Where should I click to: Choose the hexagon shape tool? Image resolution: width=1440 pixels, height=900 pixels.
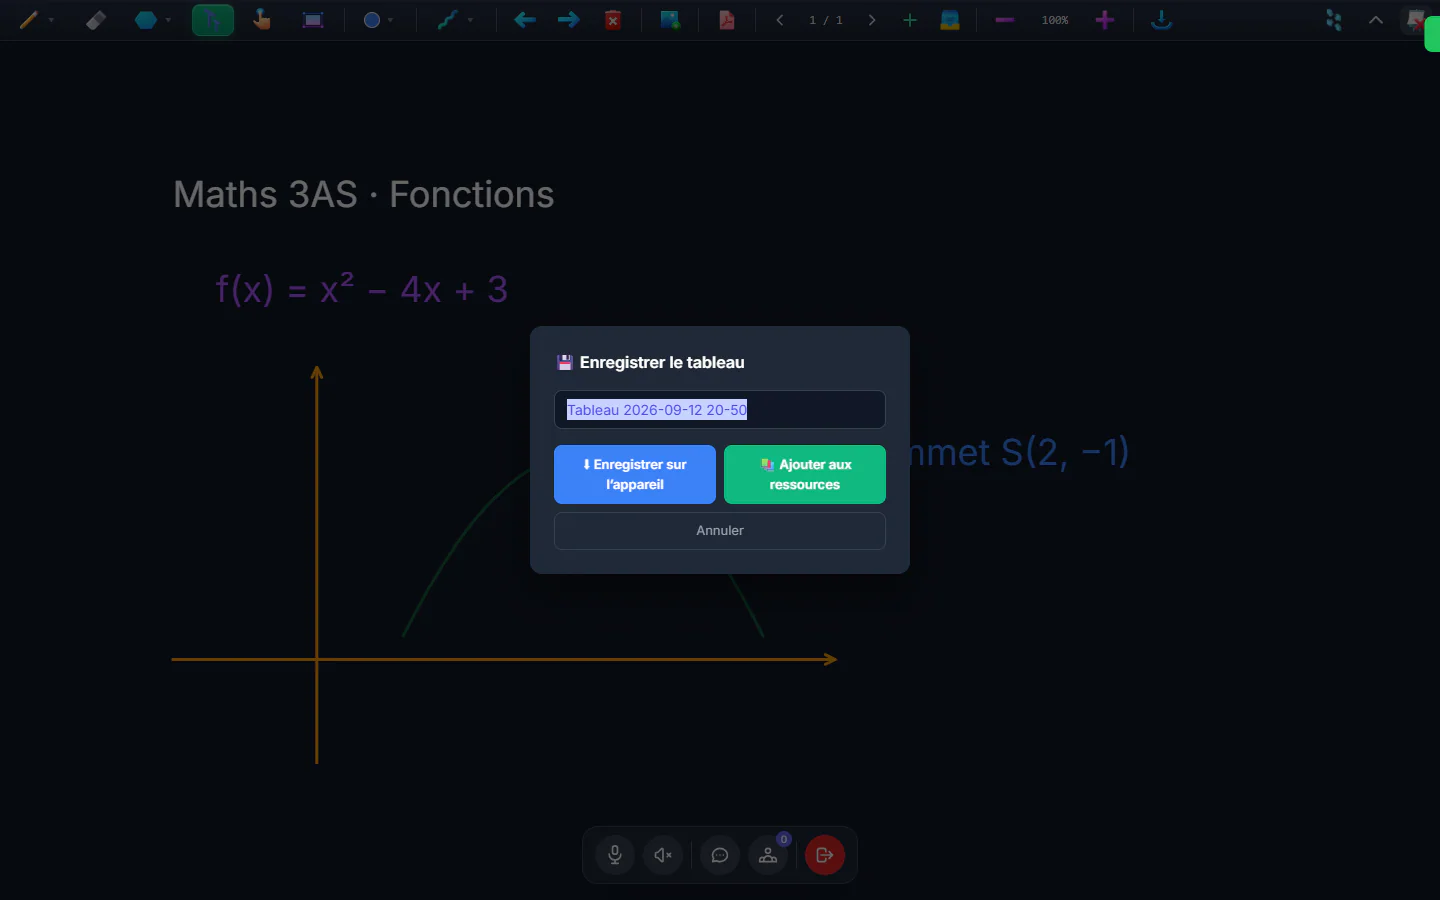[x=146, y=20]
